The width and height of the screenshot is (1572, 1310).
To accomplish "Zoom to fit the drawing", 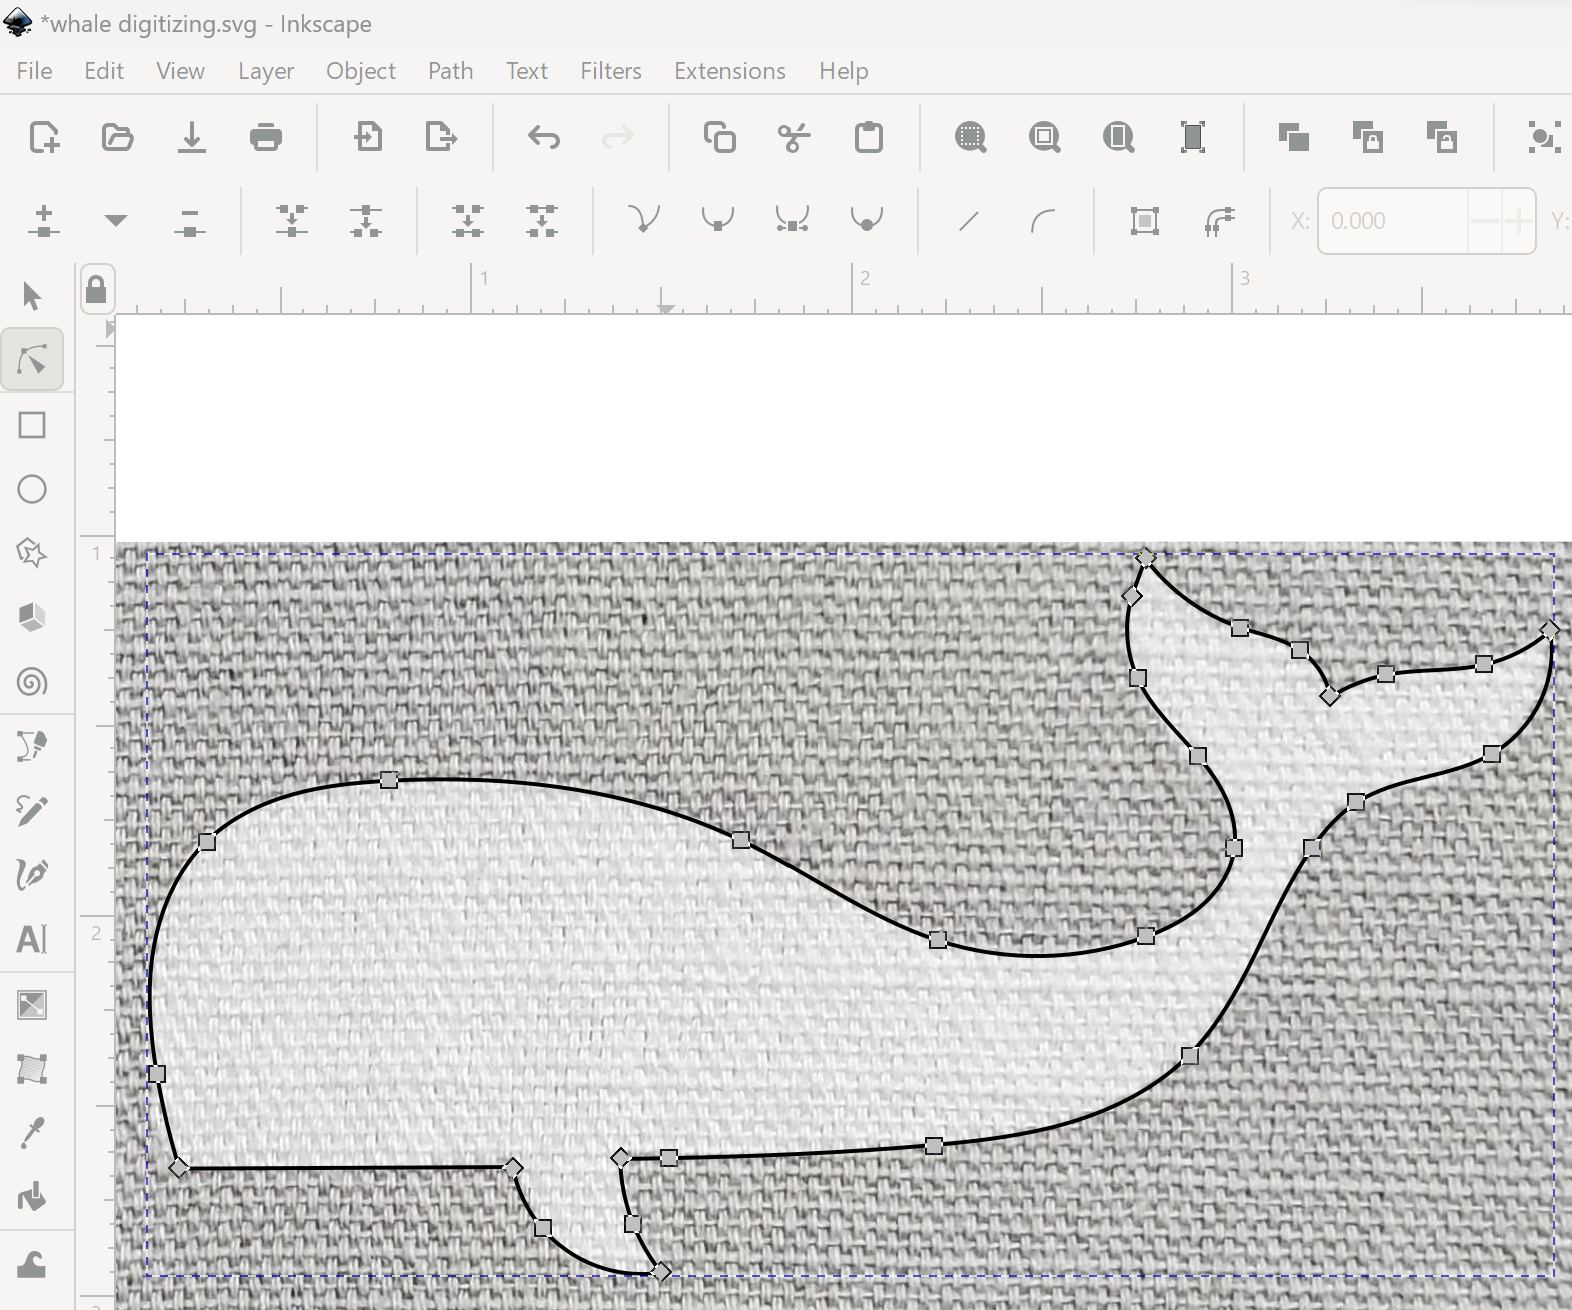I will (x=1045, y=136).
